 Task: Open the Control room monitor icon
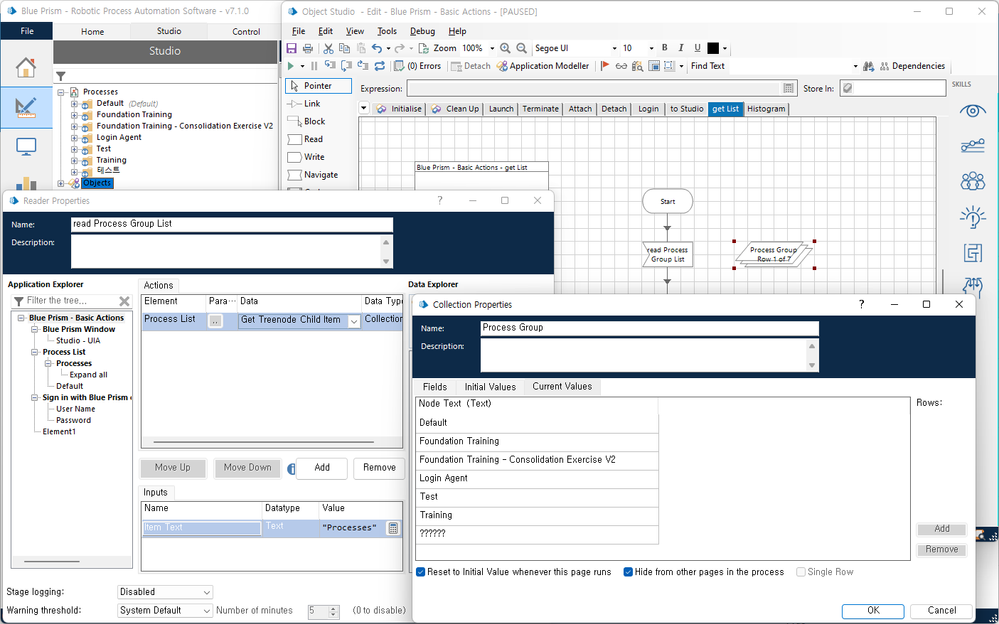click(x=26, y=147)
